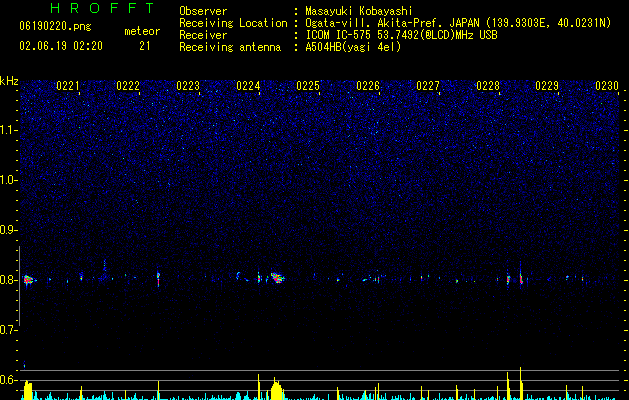Click the wide yellow intensity burst after 0224
The height and width of the screenshot is (400, 629).
click(276, 390)
